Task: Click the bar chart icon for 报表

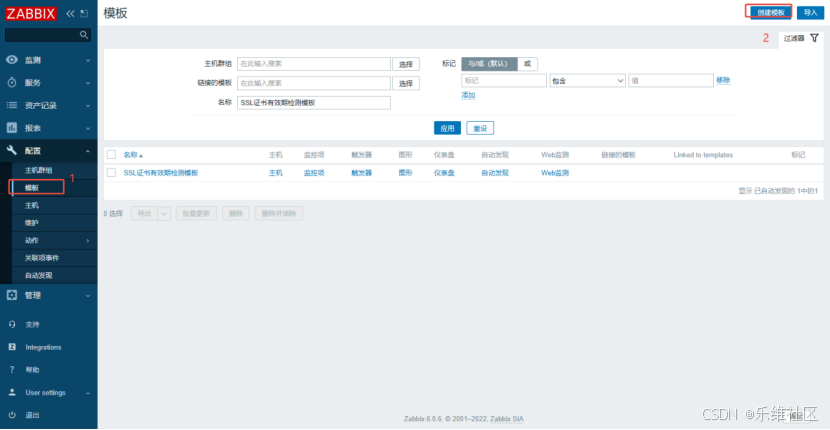Action: [x=12, y=128]
